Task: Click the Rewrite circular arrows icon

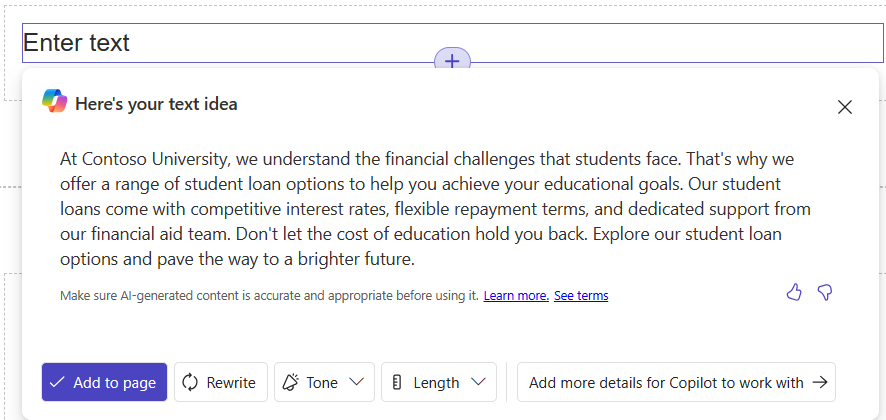Action: coord(191,382)
